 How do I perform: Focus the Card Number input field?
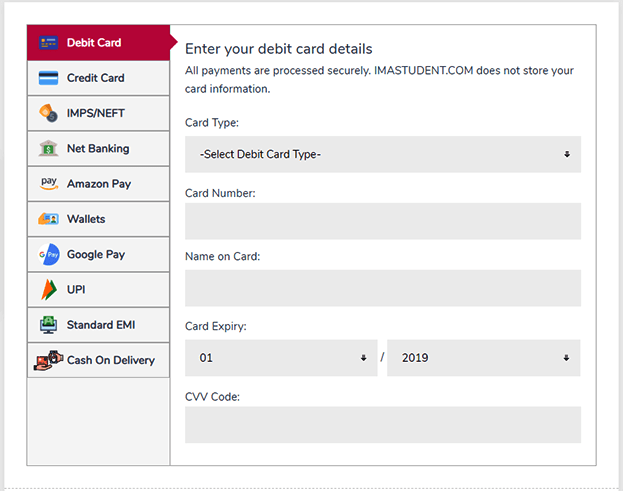(x=383, y=221)
